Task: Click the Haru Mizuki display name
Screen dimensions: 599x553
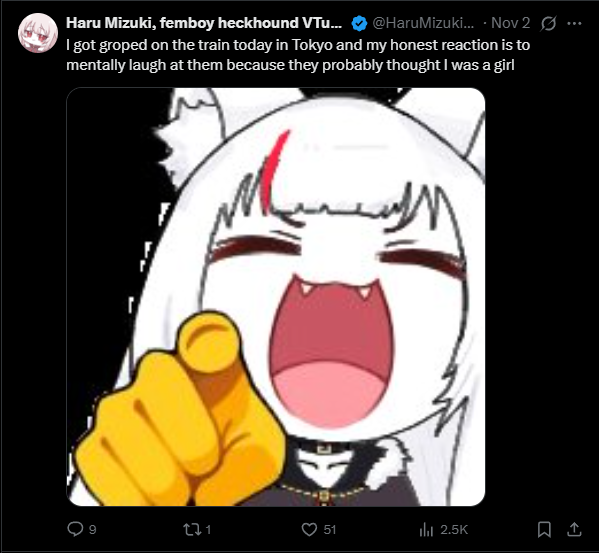Action: point(204,23)
